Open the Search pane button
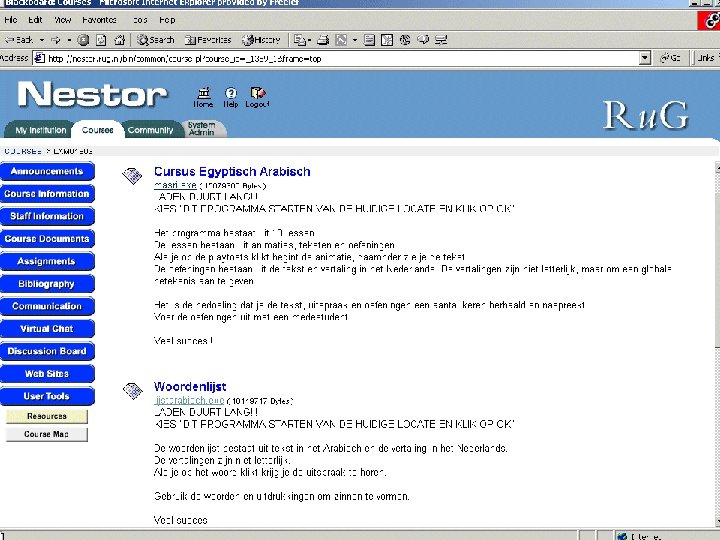This screenshot has width=720, height=540. pyautogui.click(x=156, y=40)
